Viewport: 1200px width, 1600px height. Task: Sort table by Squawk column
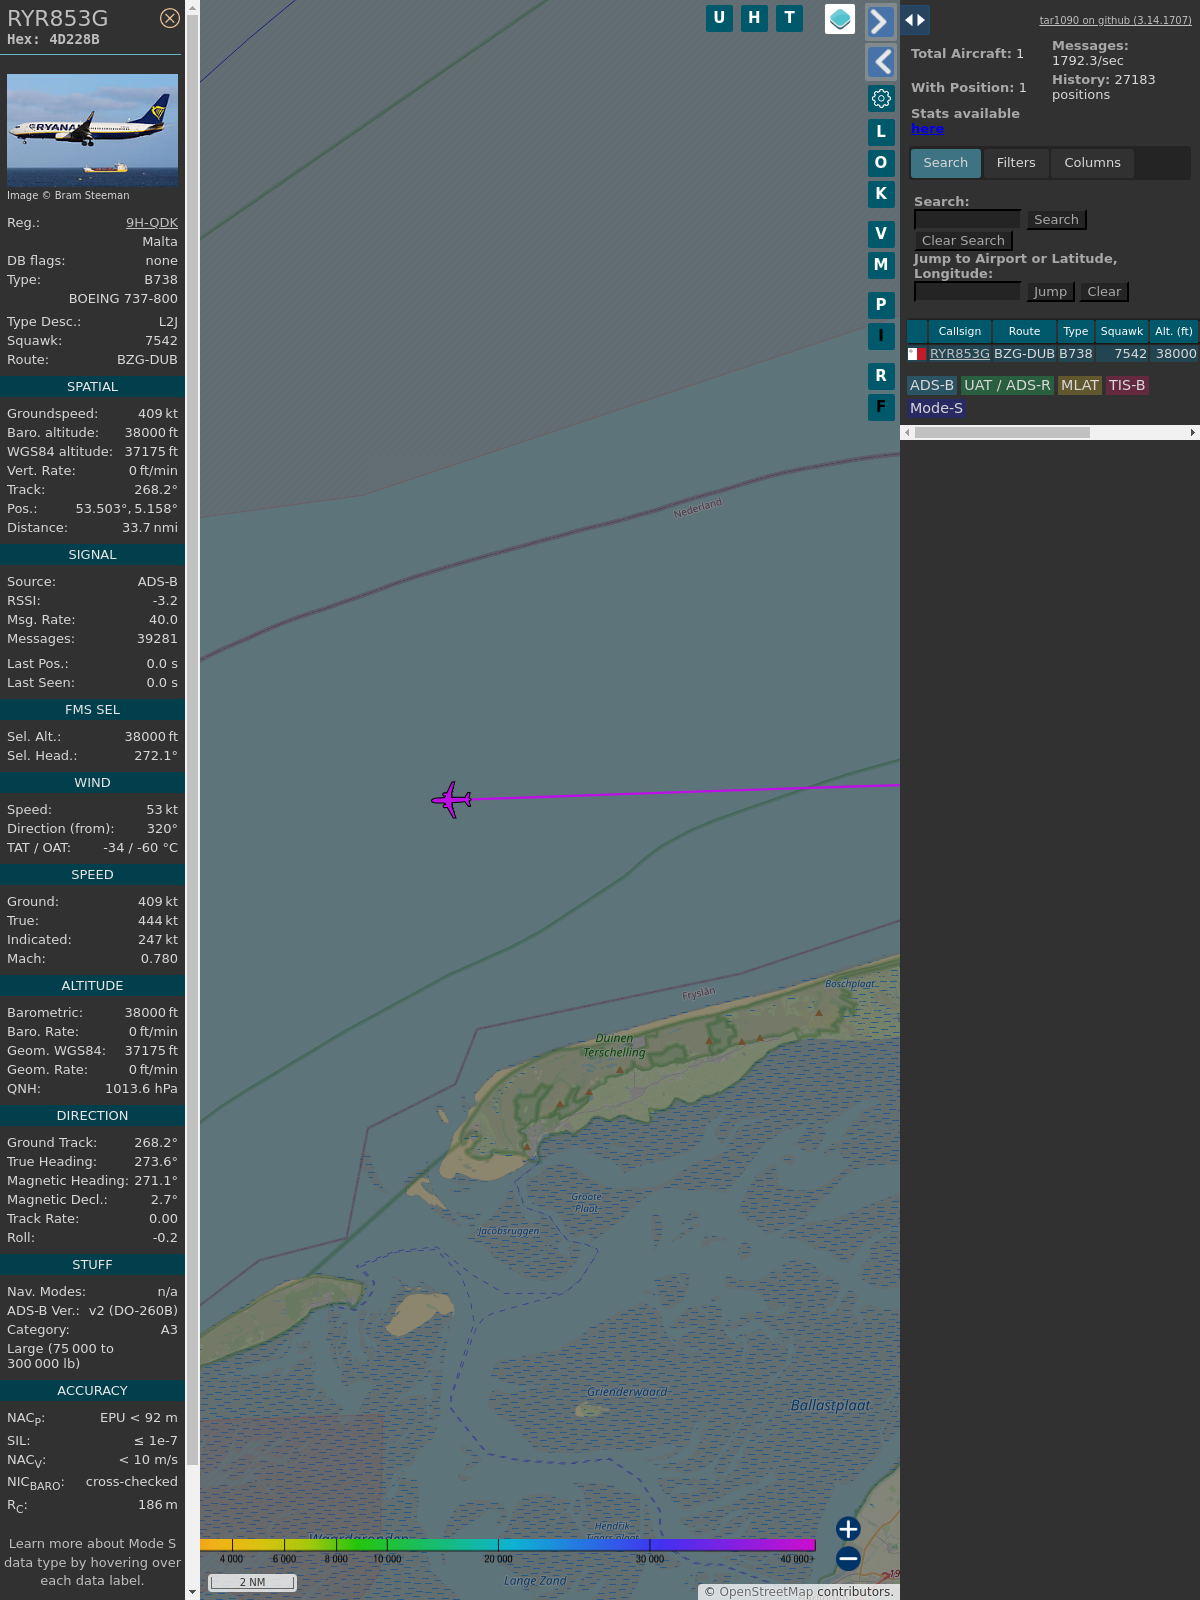pos(1121,332)
